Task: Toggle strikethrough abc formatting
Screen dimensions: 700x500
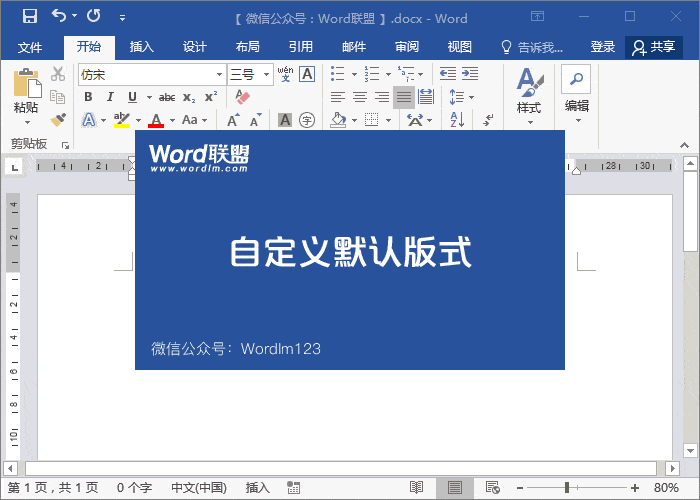Action: click(x=167, y=97)
